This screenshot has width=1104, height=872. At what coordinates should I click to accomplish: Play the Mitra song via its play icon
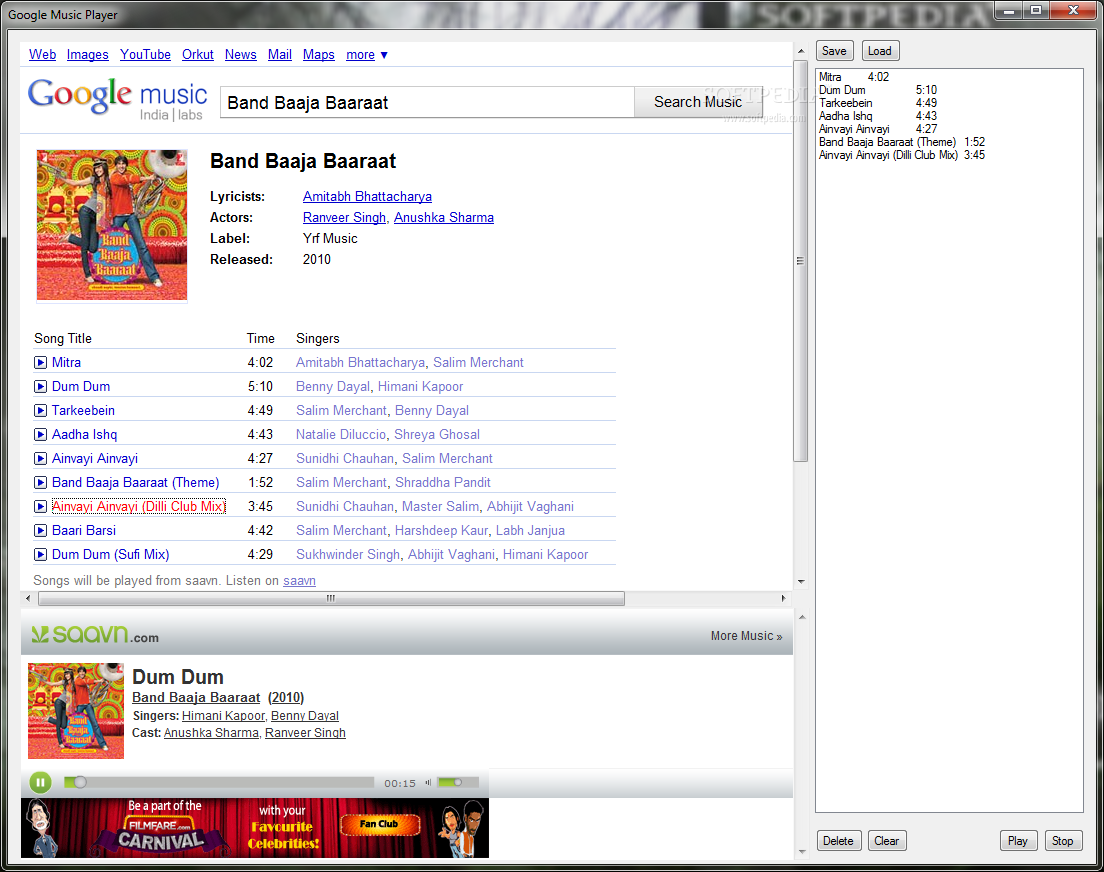tap(41, 363)
